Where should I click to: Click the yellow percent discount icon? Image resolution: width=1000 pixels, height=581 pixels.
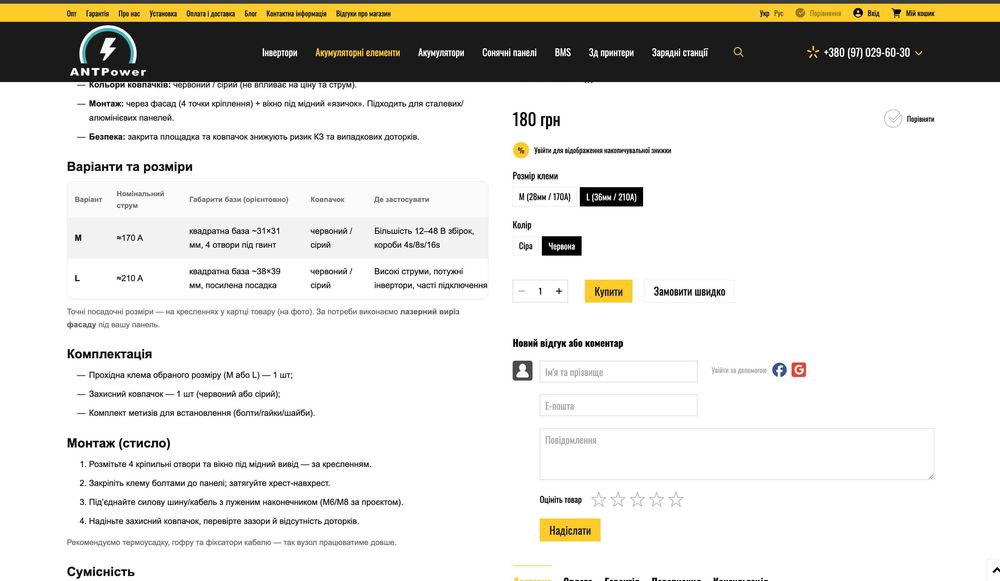520,151
